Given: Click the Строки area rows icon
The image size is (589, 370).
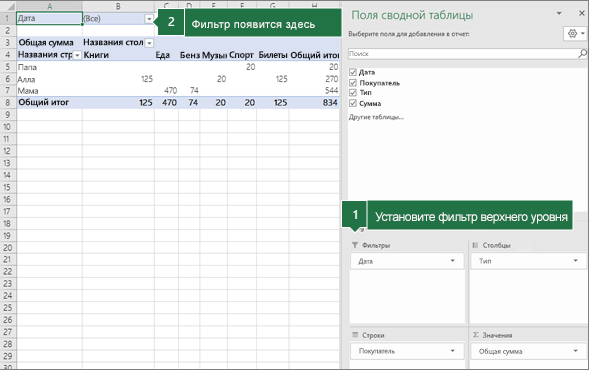Looking at the screenshot, I should 355,335.
